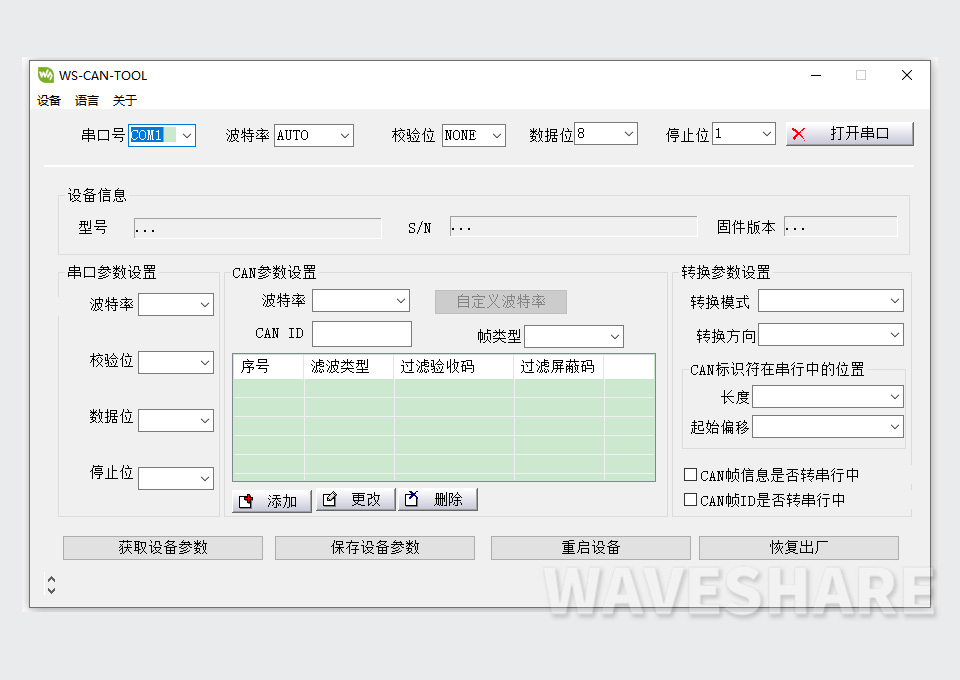Click the 删除 (Delete) icon

(x=414, y=499)
